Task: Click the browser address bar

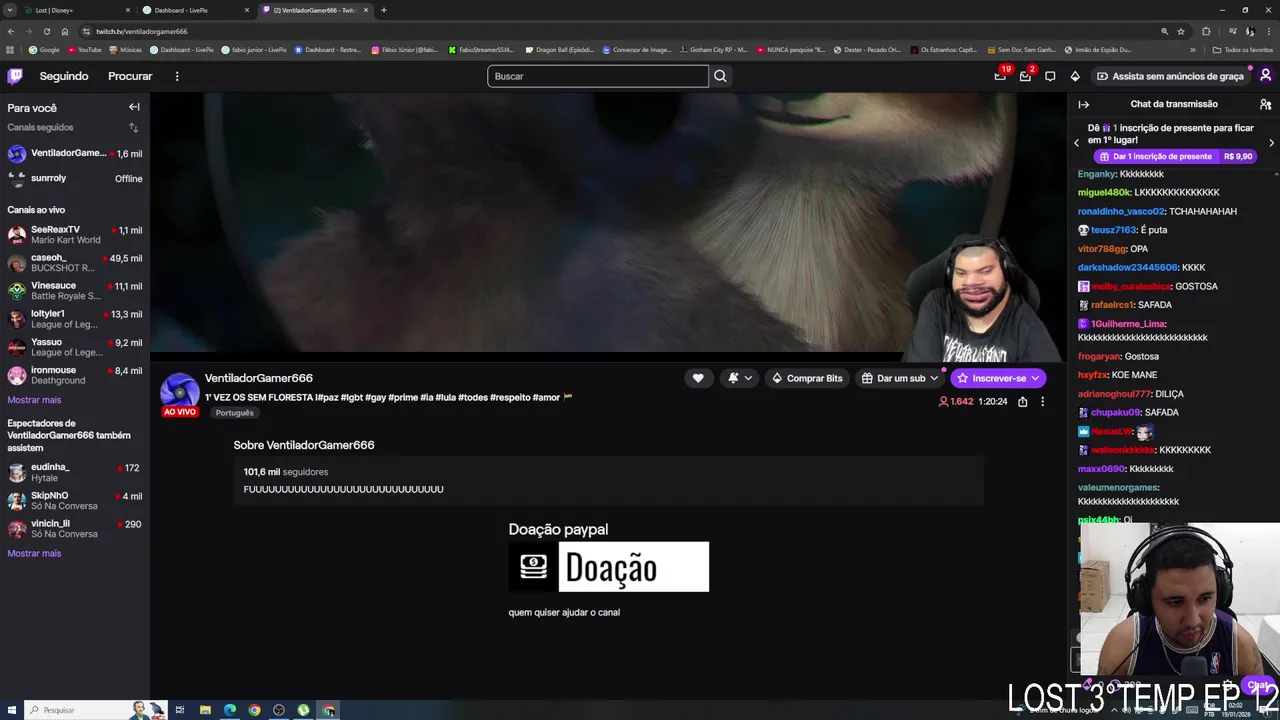Action: (x=620, y=31)
